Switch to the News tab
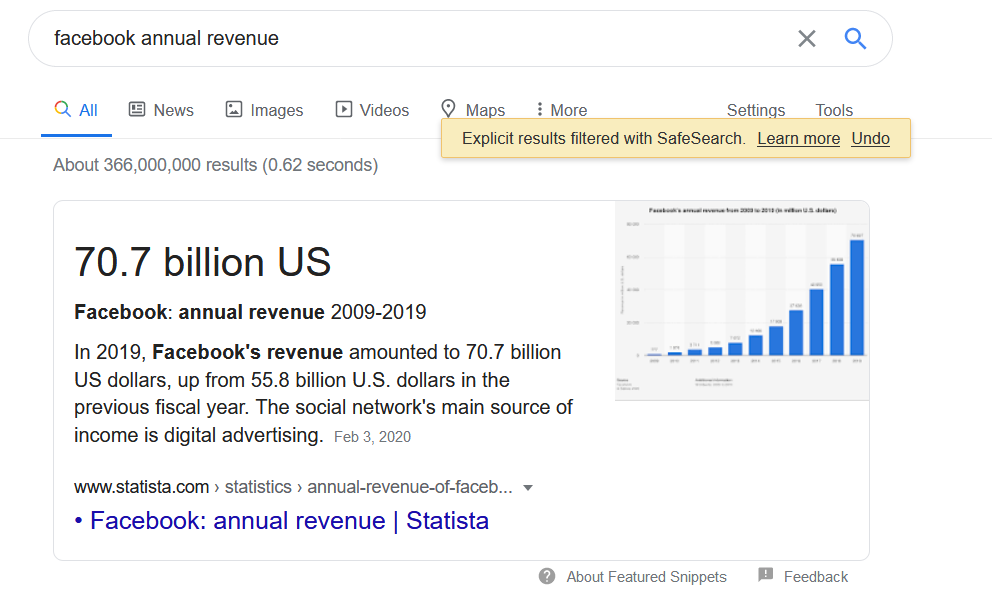 click(161, 110)
